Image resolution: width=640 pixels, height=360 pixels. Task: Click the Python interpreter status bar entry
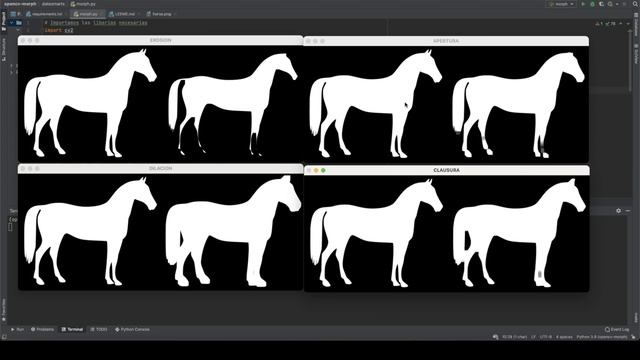(x=602, y=337)
